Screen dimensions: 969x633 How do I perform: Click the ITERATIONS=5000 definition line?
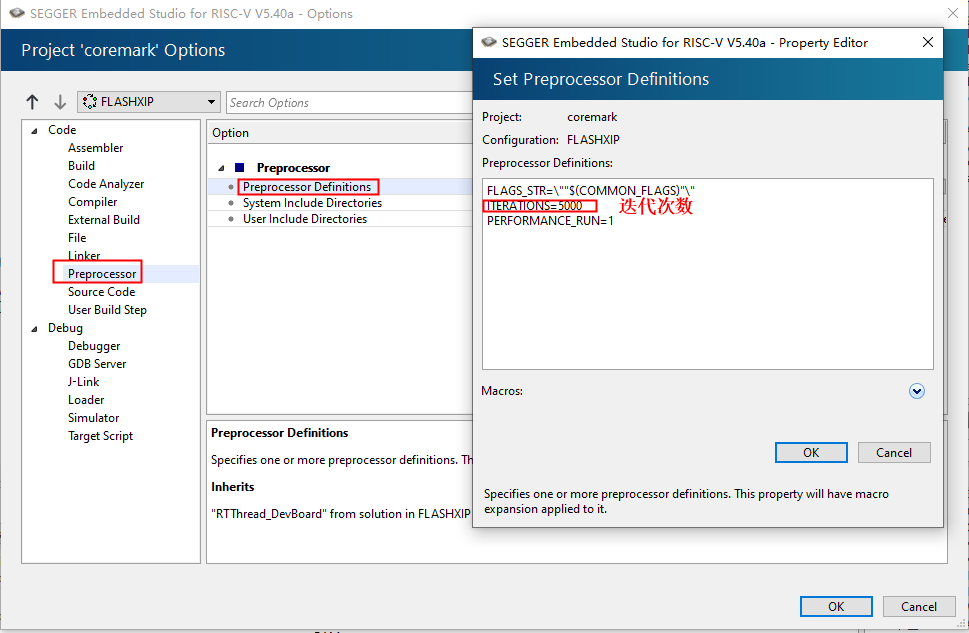pyautogui.click(x=535, y=206)
